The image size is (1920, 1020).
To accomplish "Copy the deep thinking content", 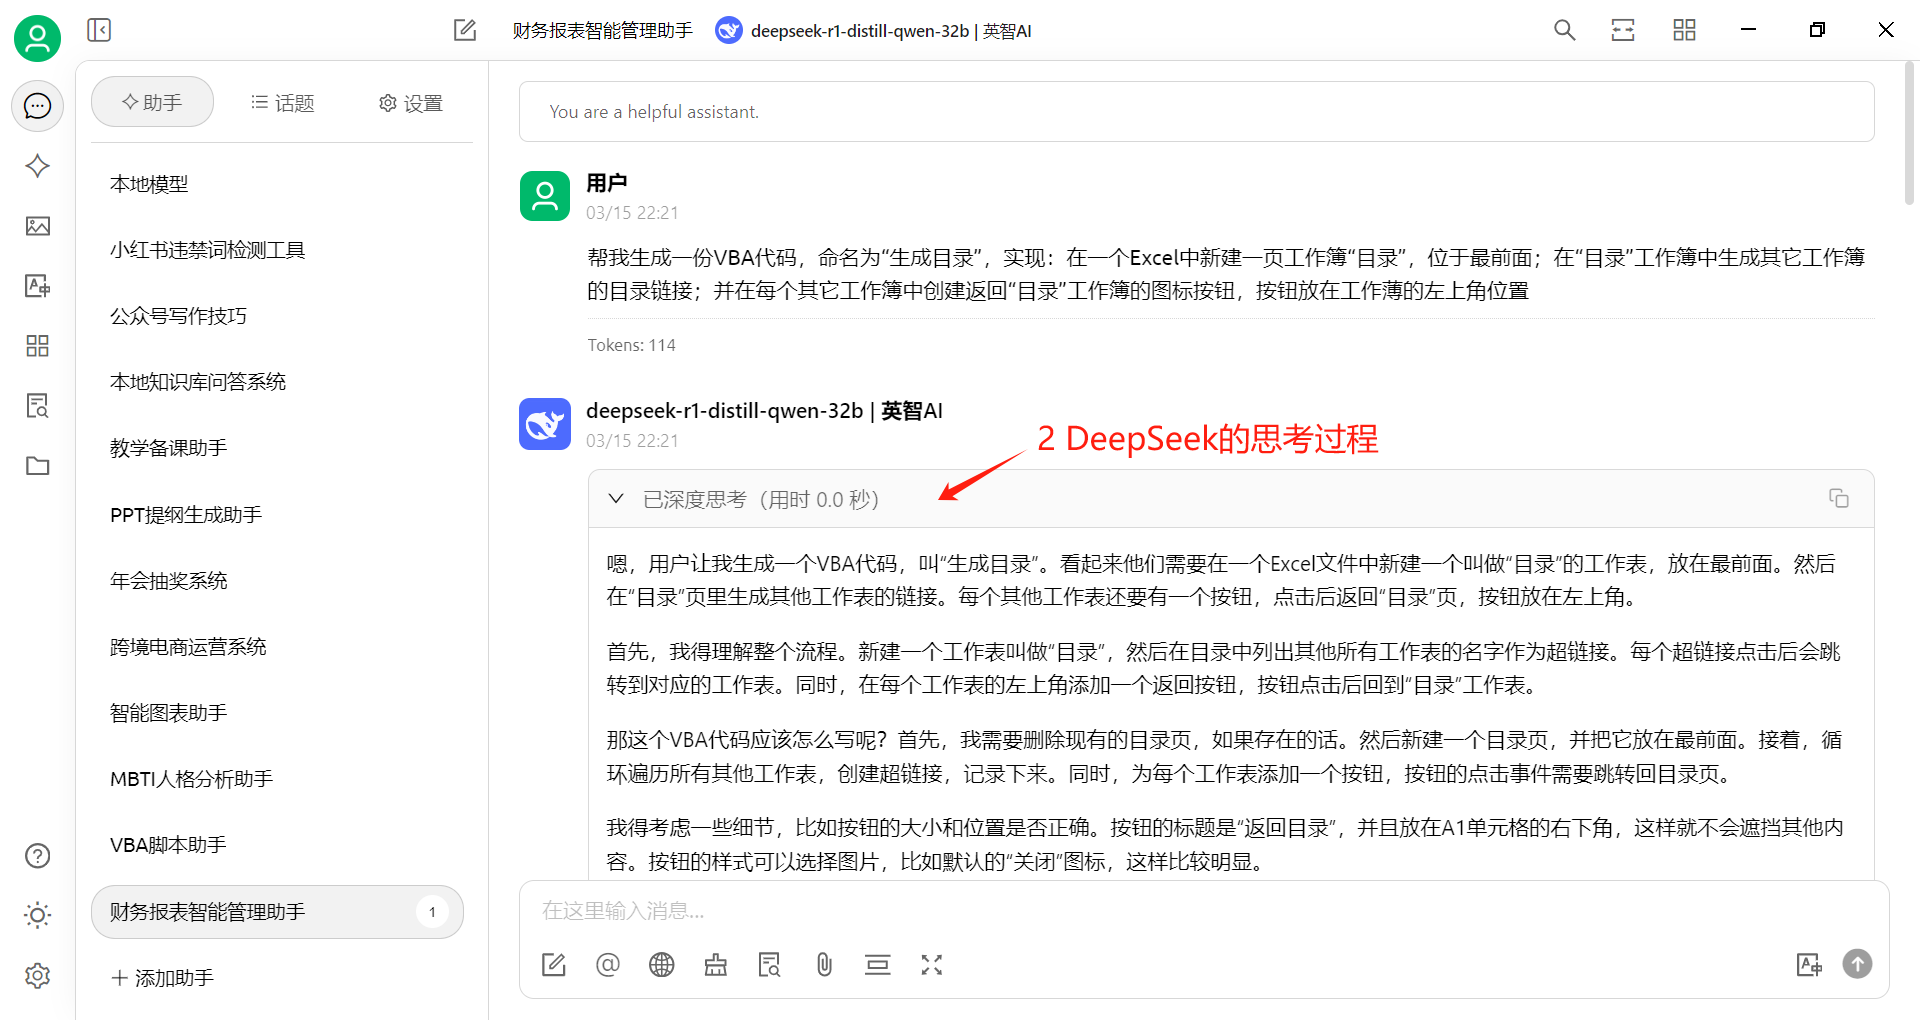I will click(1839, 498).
